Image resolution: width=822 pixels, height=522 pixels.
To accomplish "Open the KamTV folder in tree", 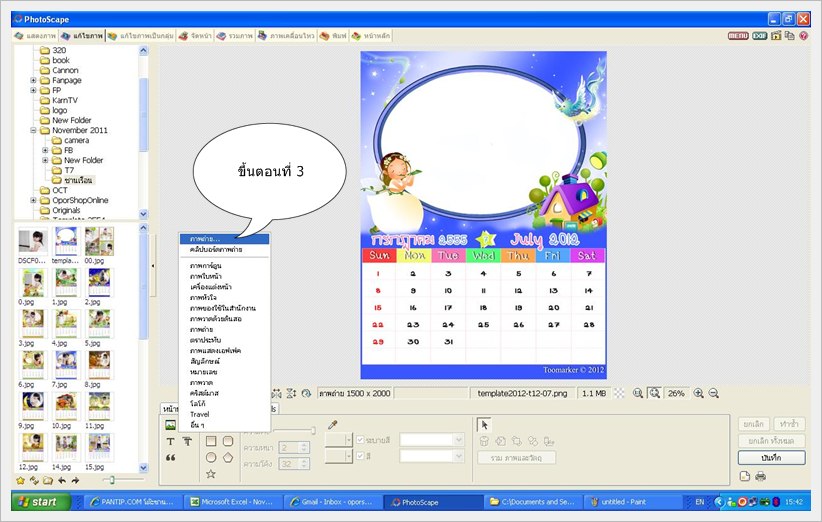I will [64, 100].
